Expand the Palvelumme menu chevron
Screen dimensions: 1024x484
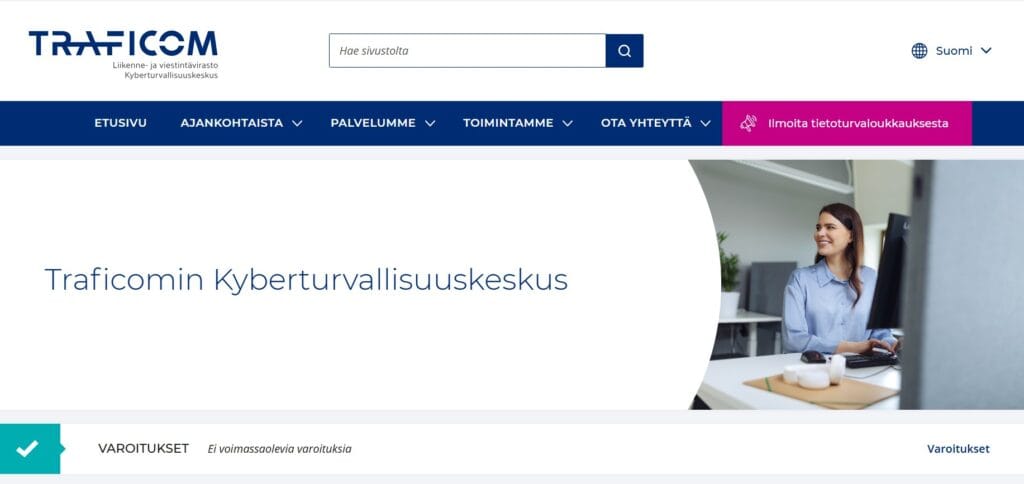(430, 123)
